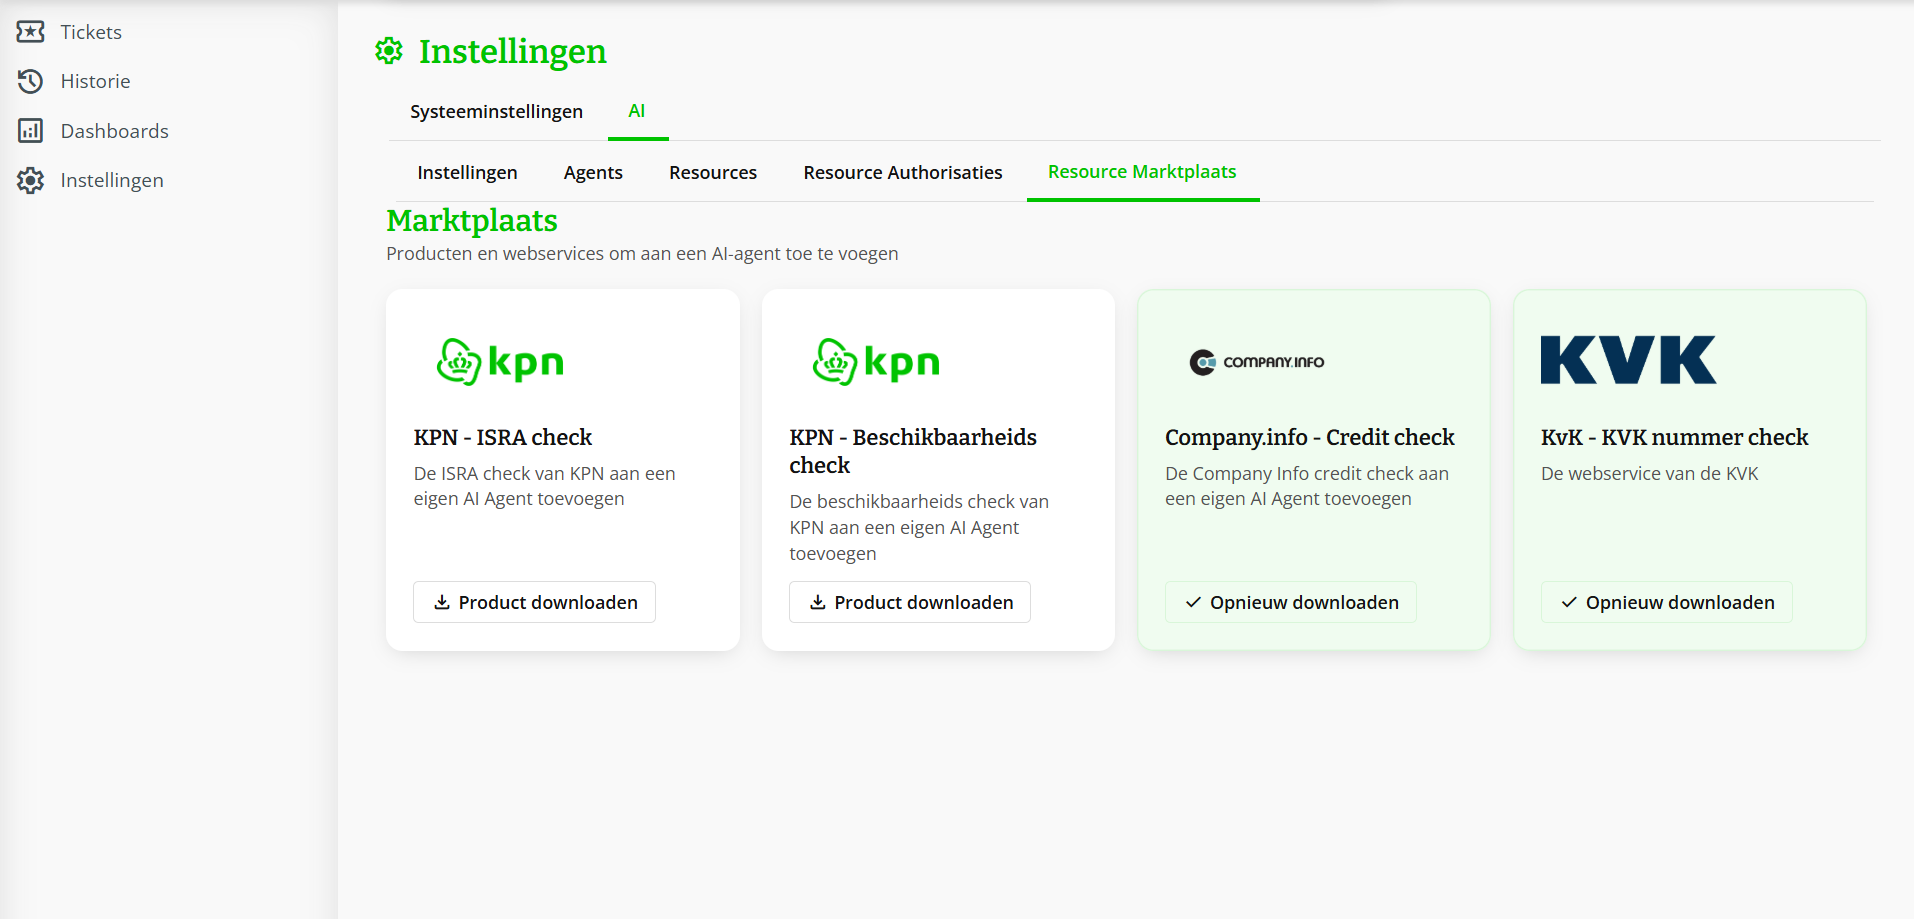
Task: Click Dashboards label in sidebar
Action: 114,131
